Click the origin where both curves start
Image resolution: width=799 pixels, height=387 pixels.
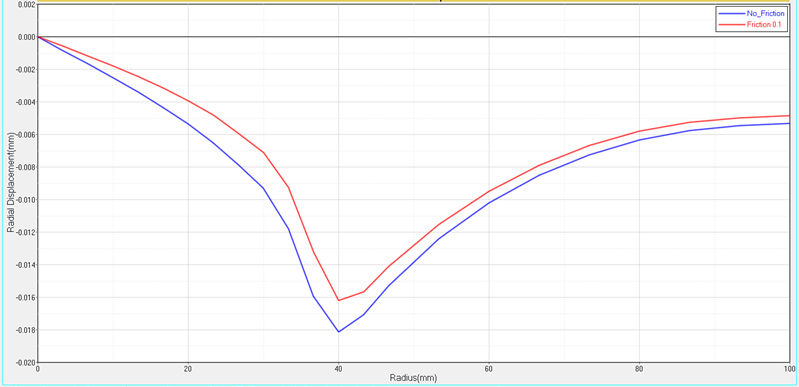(38, 37)
